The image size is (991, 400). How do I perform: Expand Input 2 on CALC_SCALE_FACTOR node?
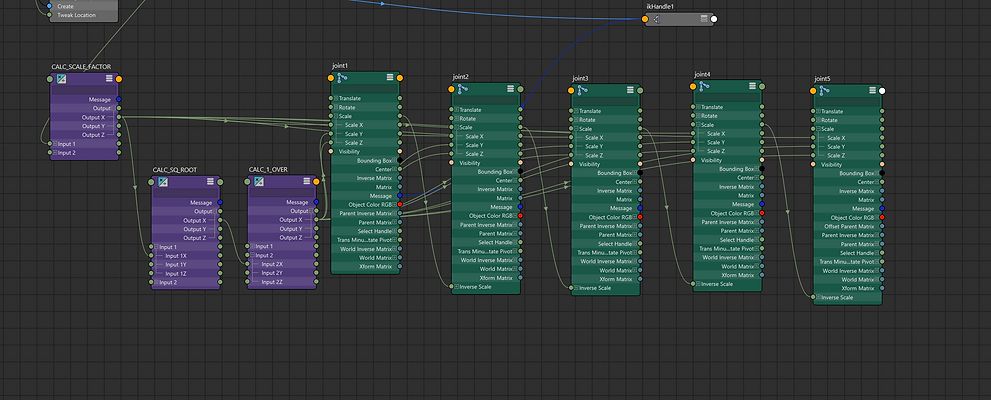click(56, 153)
